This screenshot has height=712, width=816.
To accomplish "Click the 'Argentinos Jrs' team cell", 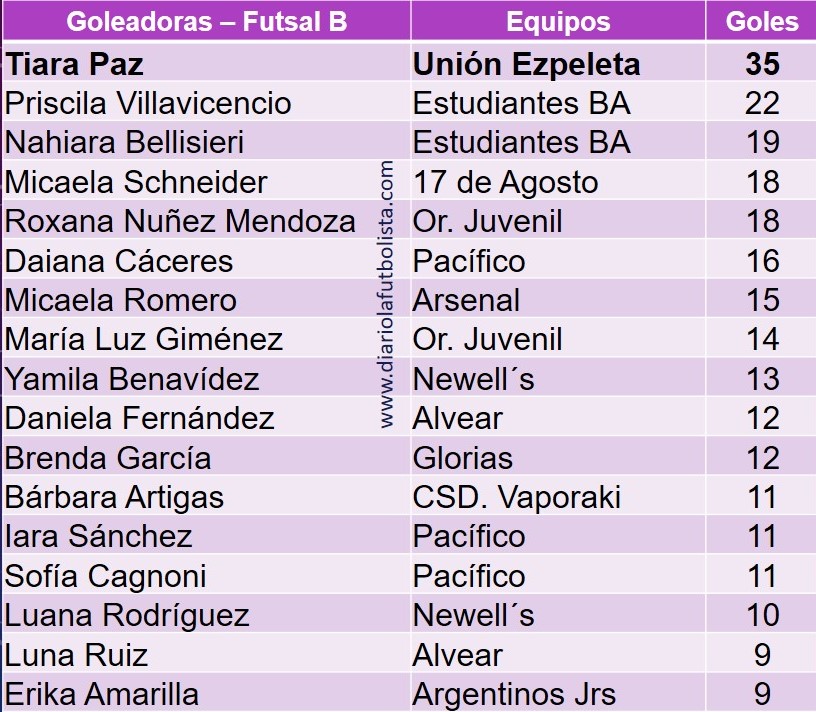I will point(514,694).
